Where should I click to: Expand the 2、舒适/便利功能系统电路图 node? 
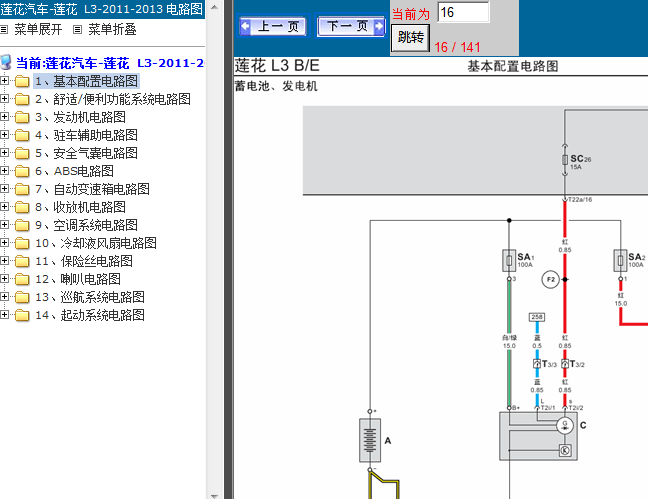point(4,98)
